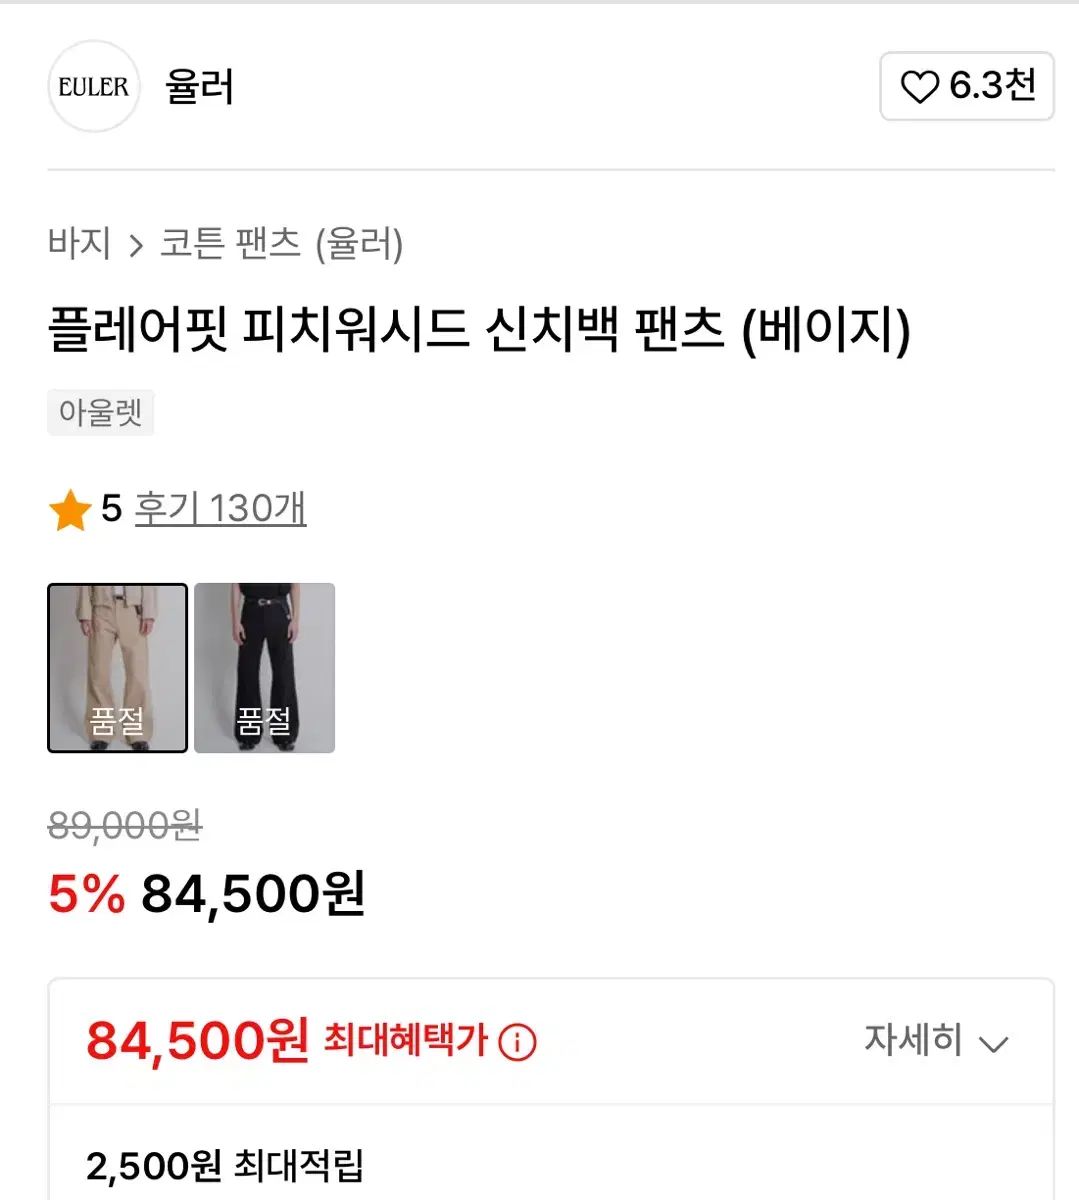Select the black pants color thumbnail
This screenshot has width=1079, height=1200.
264,668
